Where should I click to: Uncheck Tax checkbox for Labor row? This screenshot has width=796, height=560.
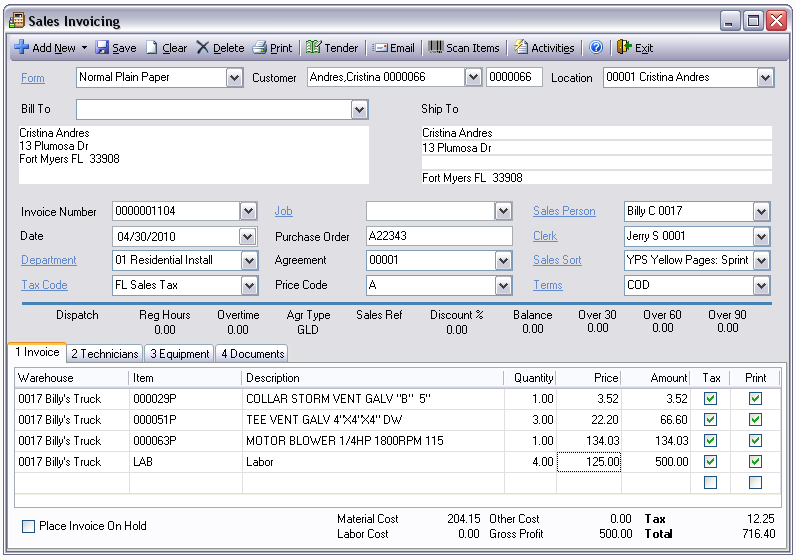coord(710,462)
